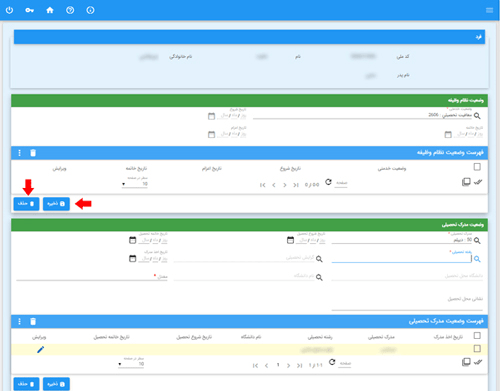The image size is (500, 391).
Task: Click search icon beside گرایش تحصیلی field
Action: coord(319,259)
